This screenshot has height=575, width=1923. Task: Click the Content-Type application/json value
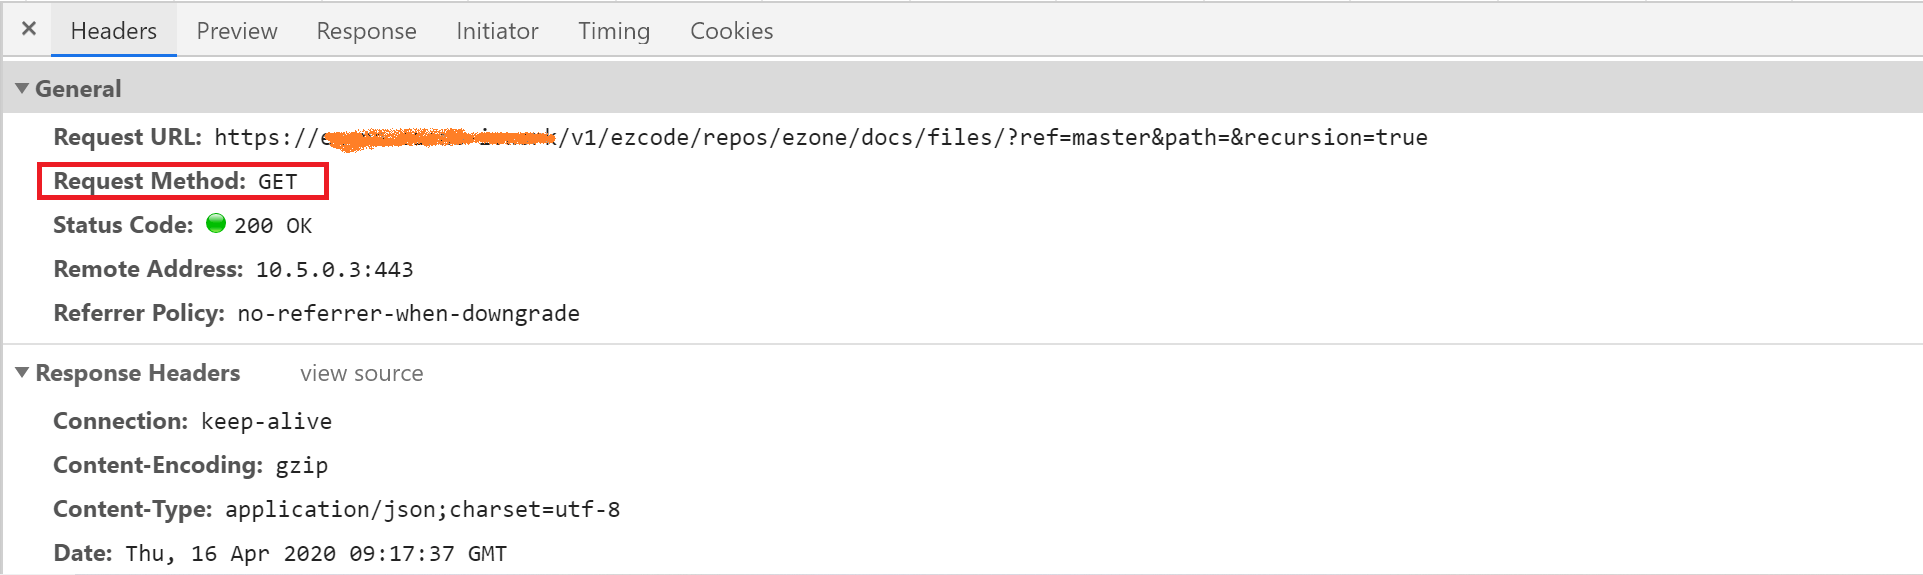pos(422,510)
